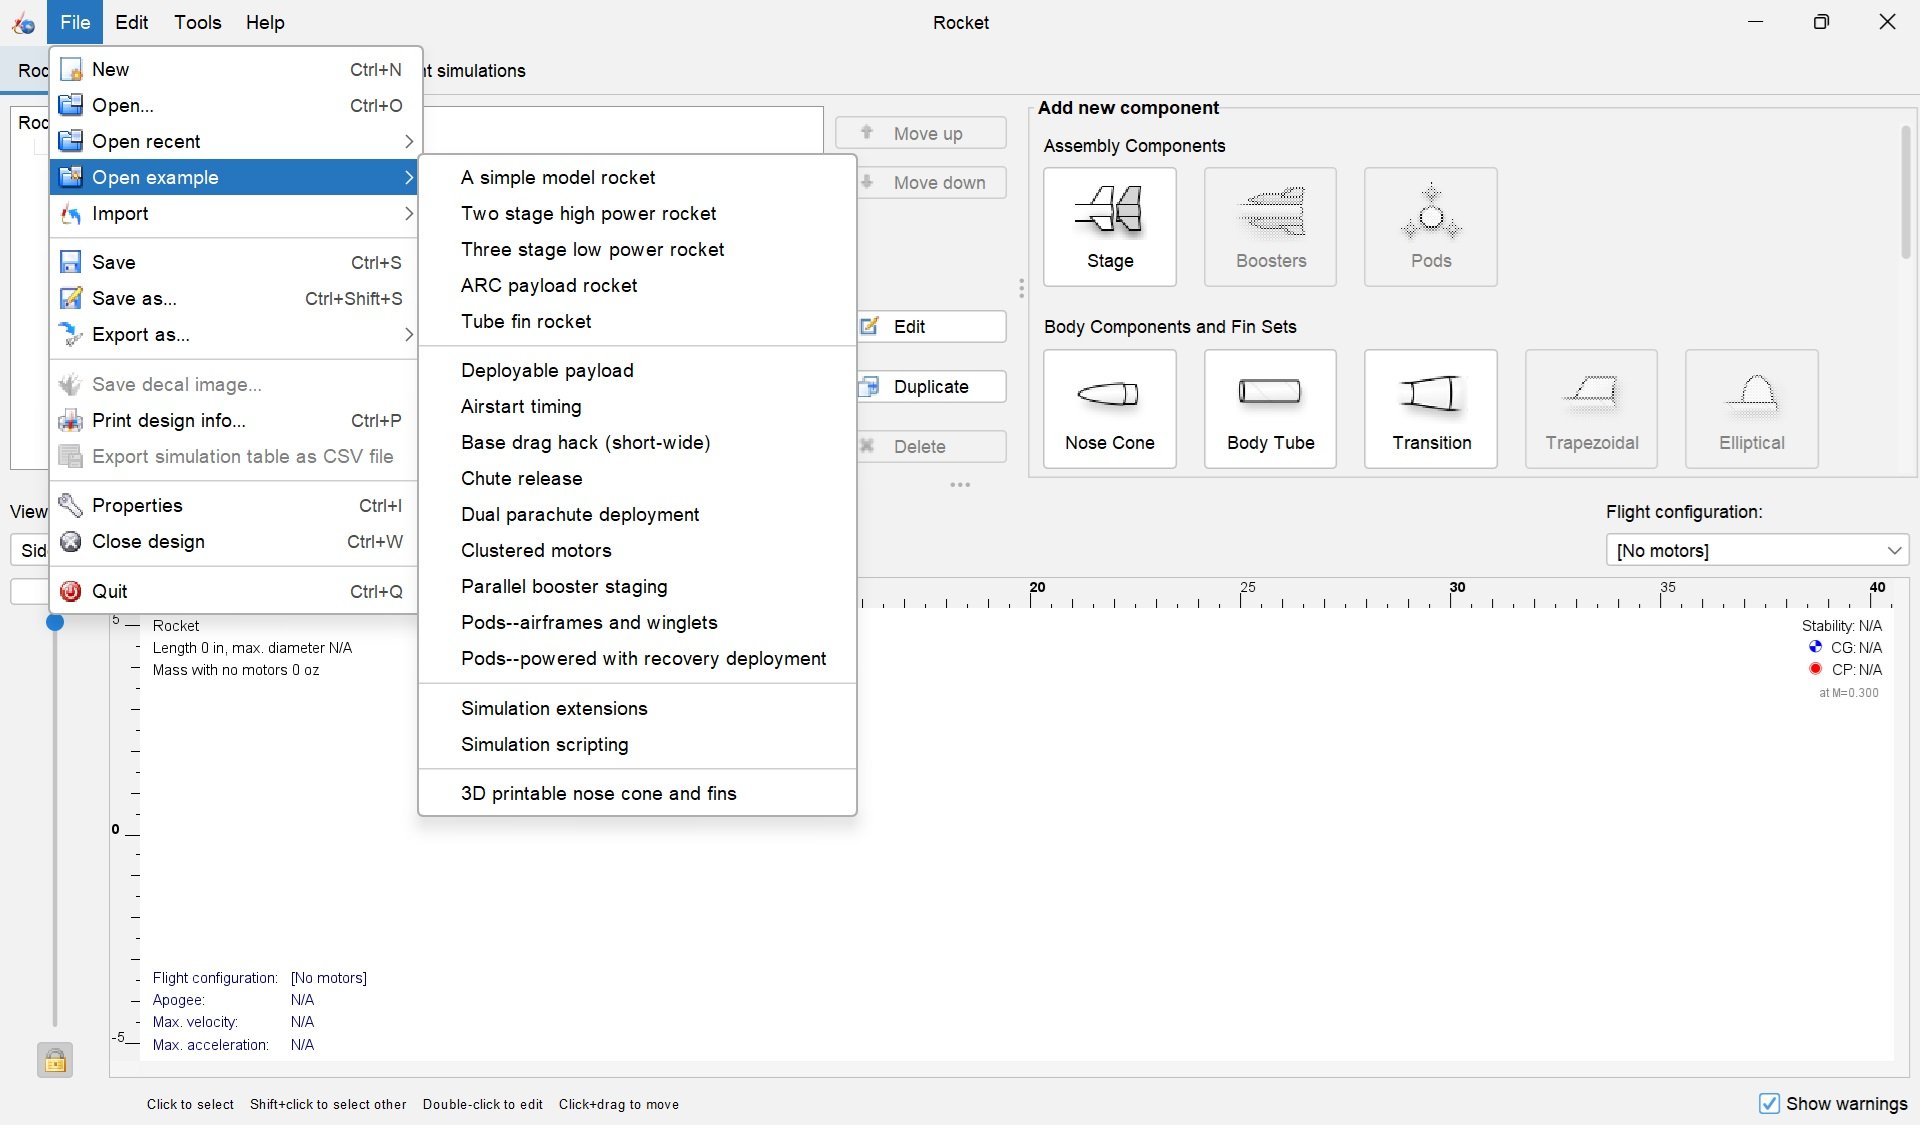Toggle the Show warnings checkbox

(1769, 1103)
